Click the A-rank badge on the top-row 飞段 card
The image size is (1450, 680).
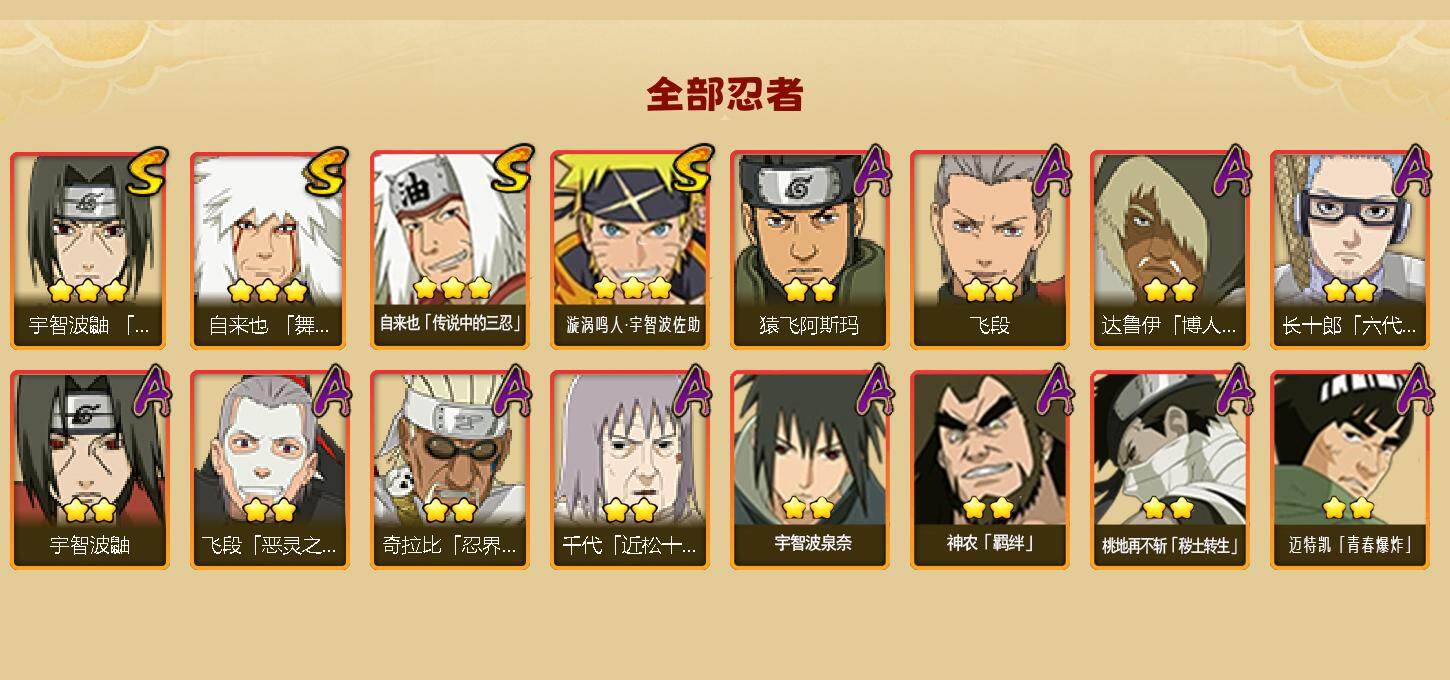[x=1051, y=170]
